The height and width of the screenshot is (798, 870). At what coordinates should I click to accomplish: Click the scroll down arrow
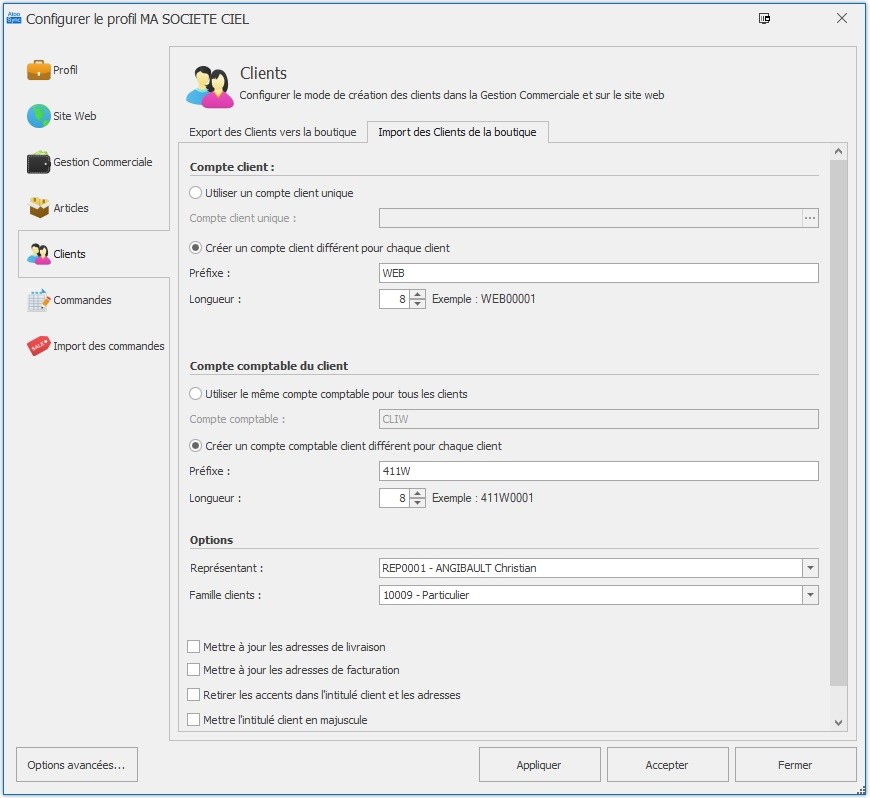(838, 723)
